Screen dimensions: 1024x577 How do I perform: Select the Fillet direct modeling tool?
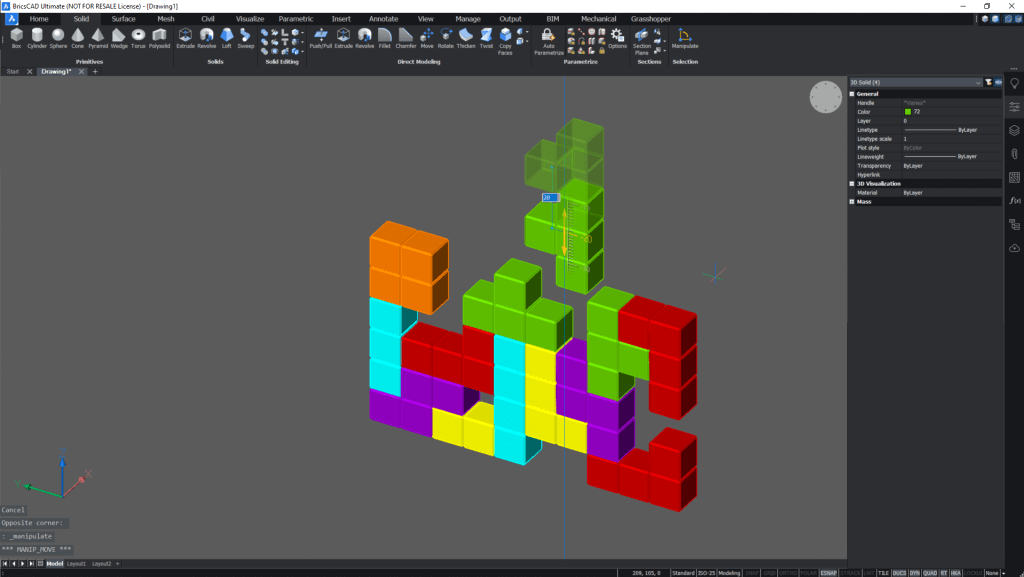[384, 38]
